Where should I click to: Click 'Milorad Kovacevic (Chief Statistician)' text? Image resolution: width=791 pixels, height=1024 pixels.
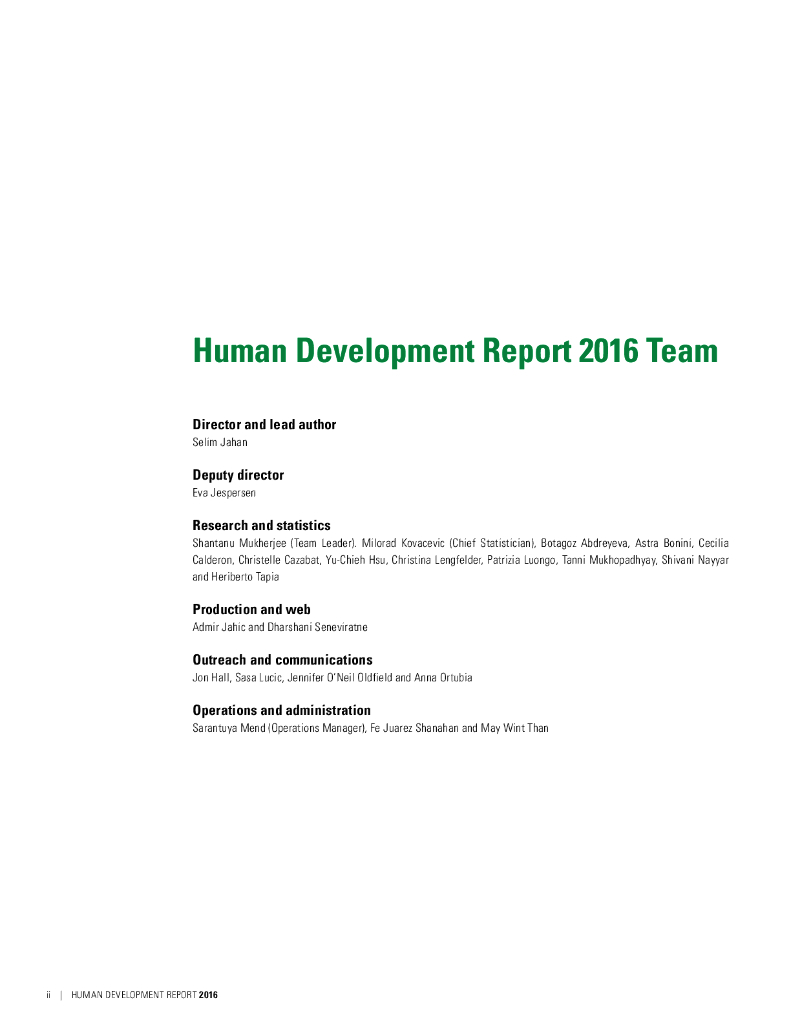click(448, 543)
